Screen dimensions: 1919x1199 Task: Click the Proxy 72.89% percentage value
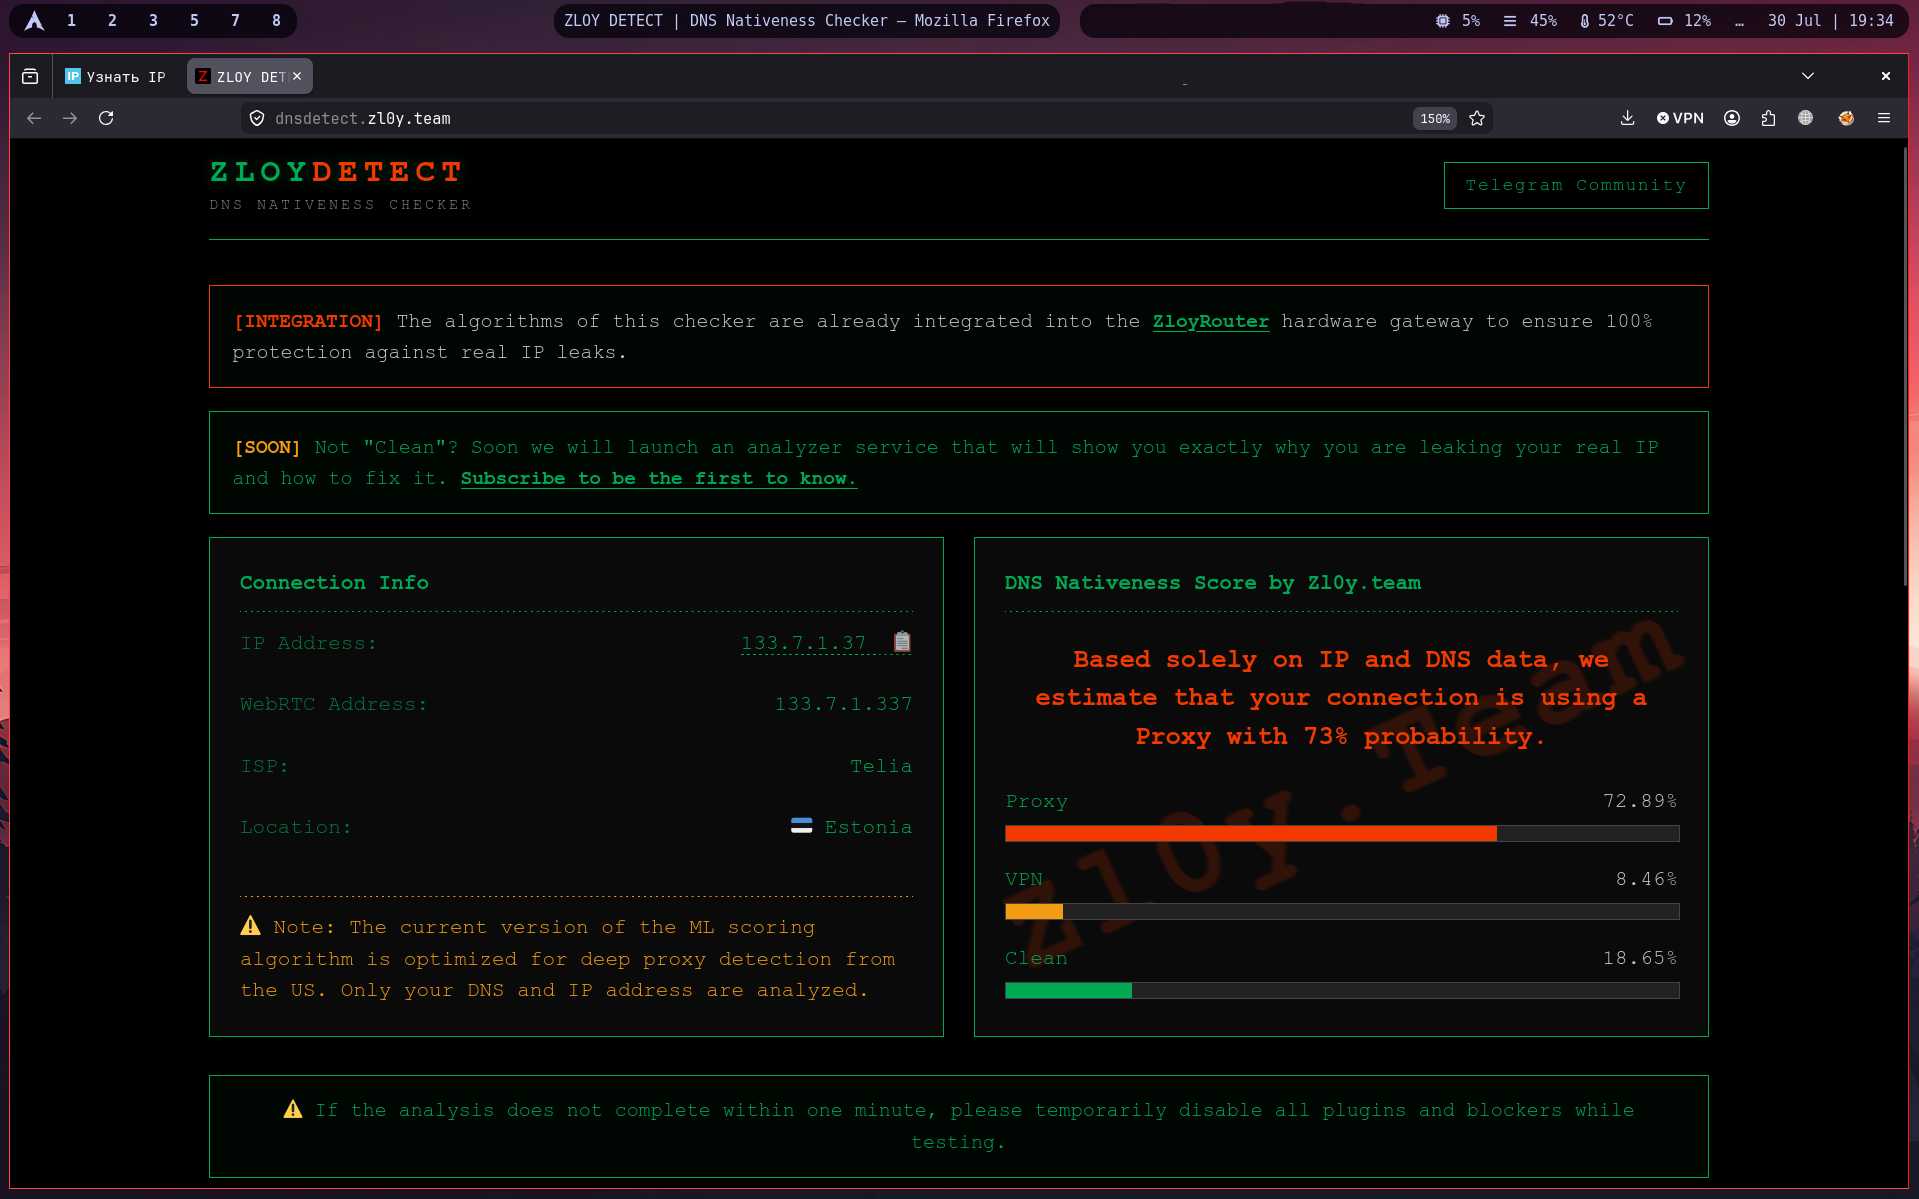pyautogui.click(x=1640, y=801)
